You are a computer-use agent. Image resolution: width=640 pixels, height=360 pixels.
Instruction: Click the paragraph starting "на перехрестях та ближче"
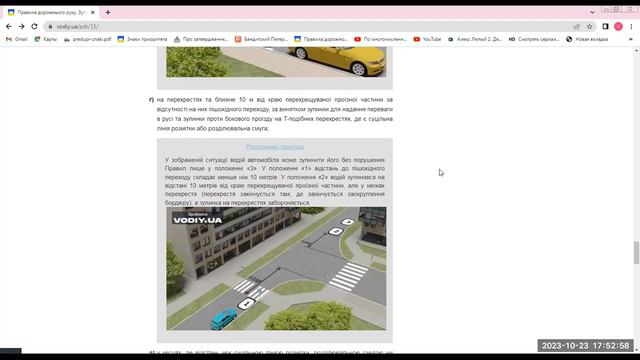275,114
